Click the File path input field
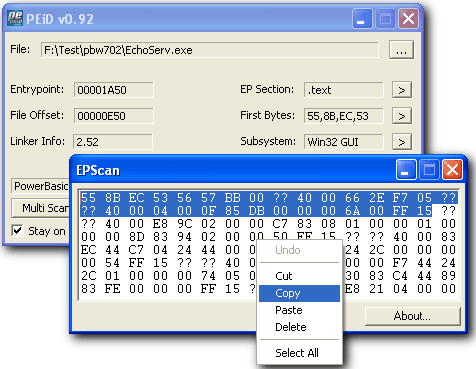This screenshot has height=369, width=476. point(210,50)
